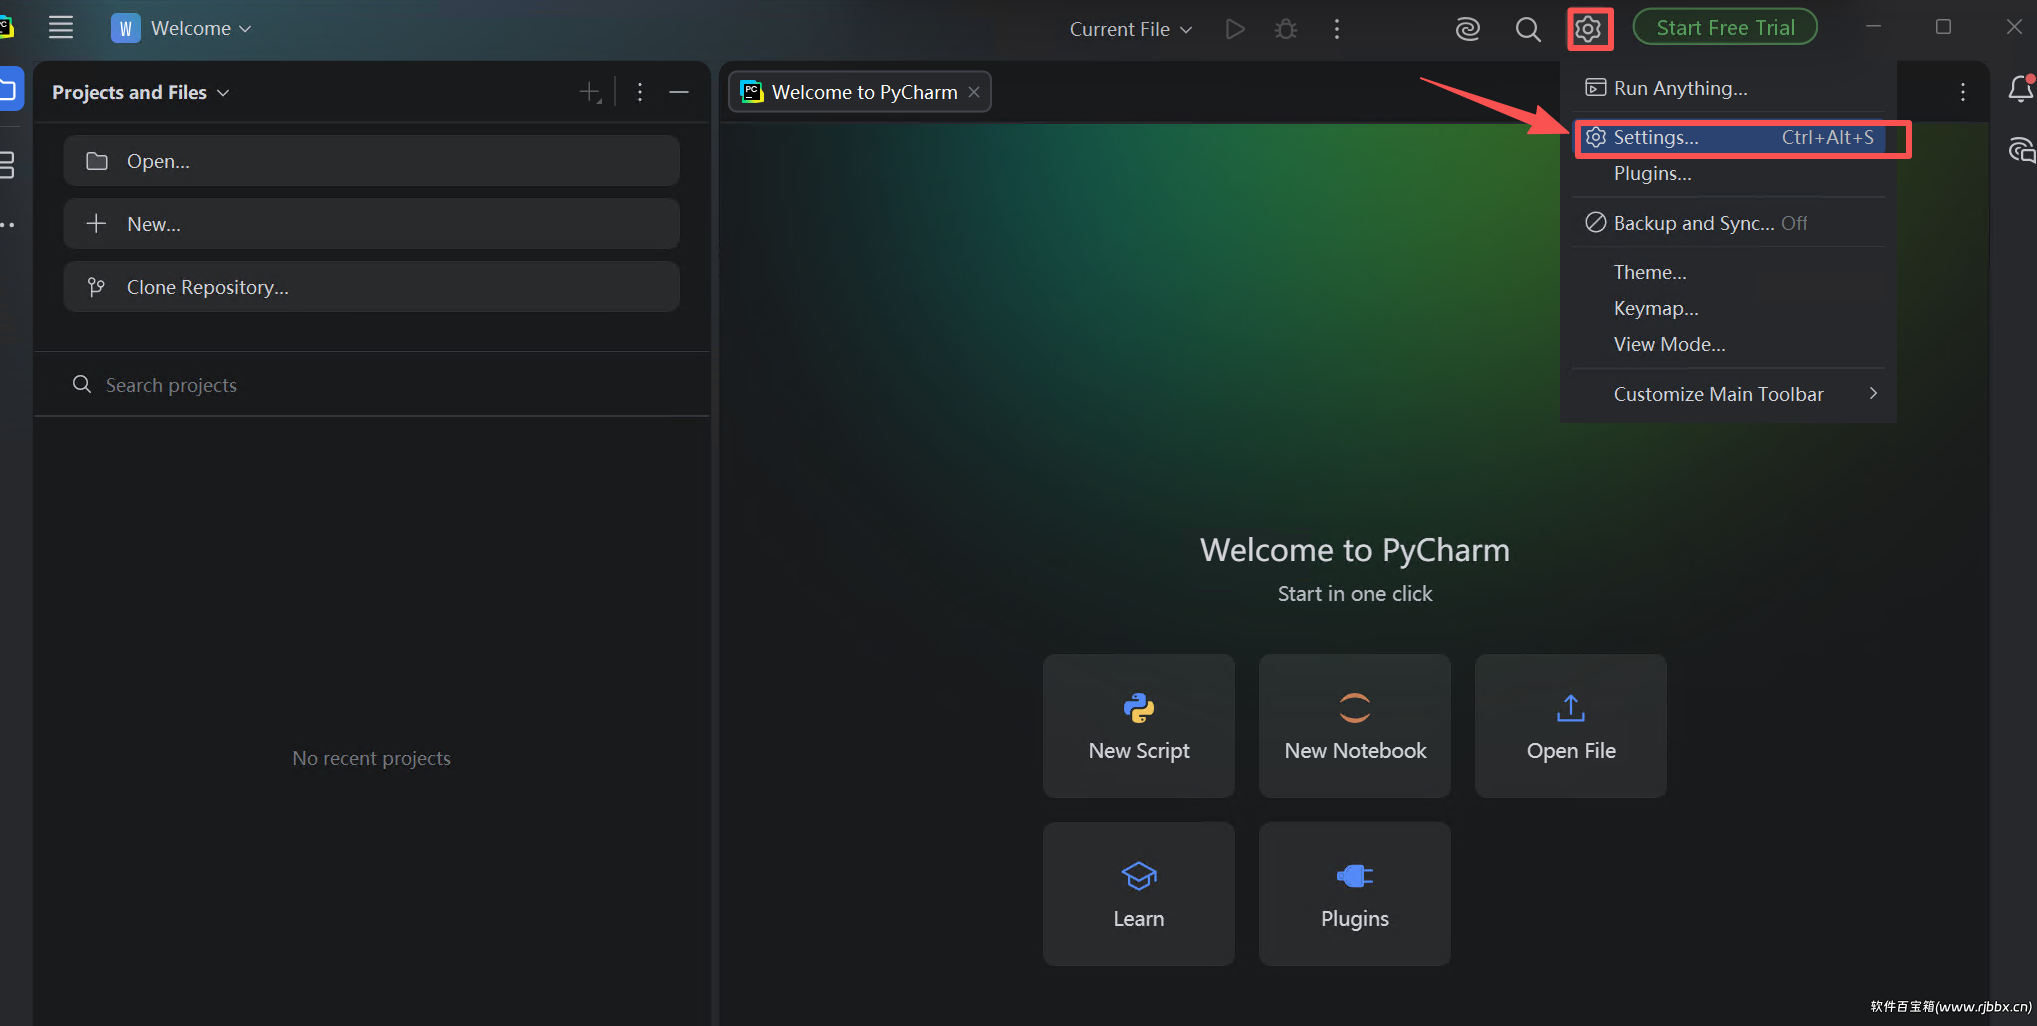Click the Start Free Trial button
2037x1026 pixels.
coord(1725,27)
